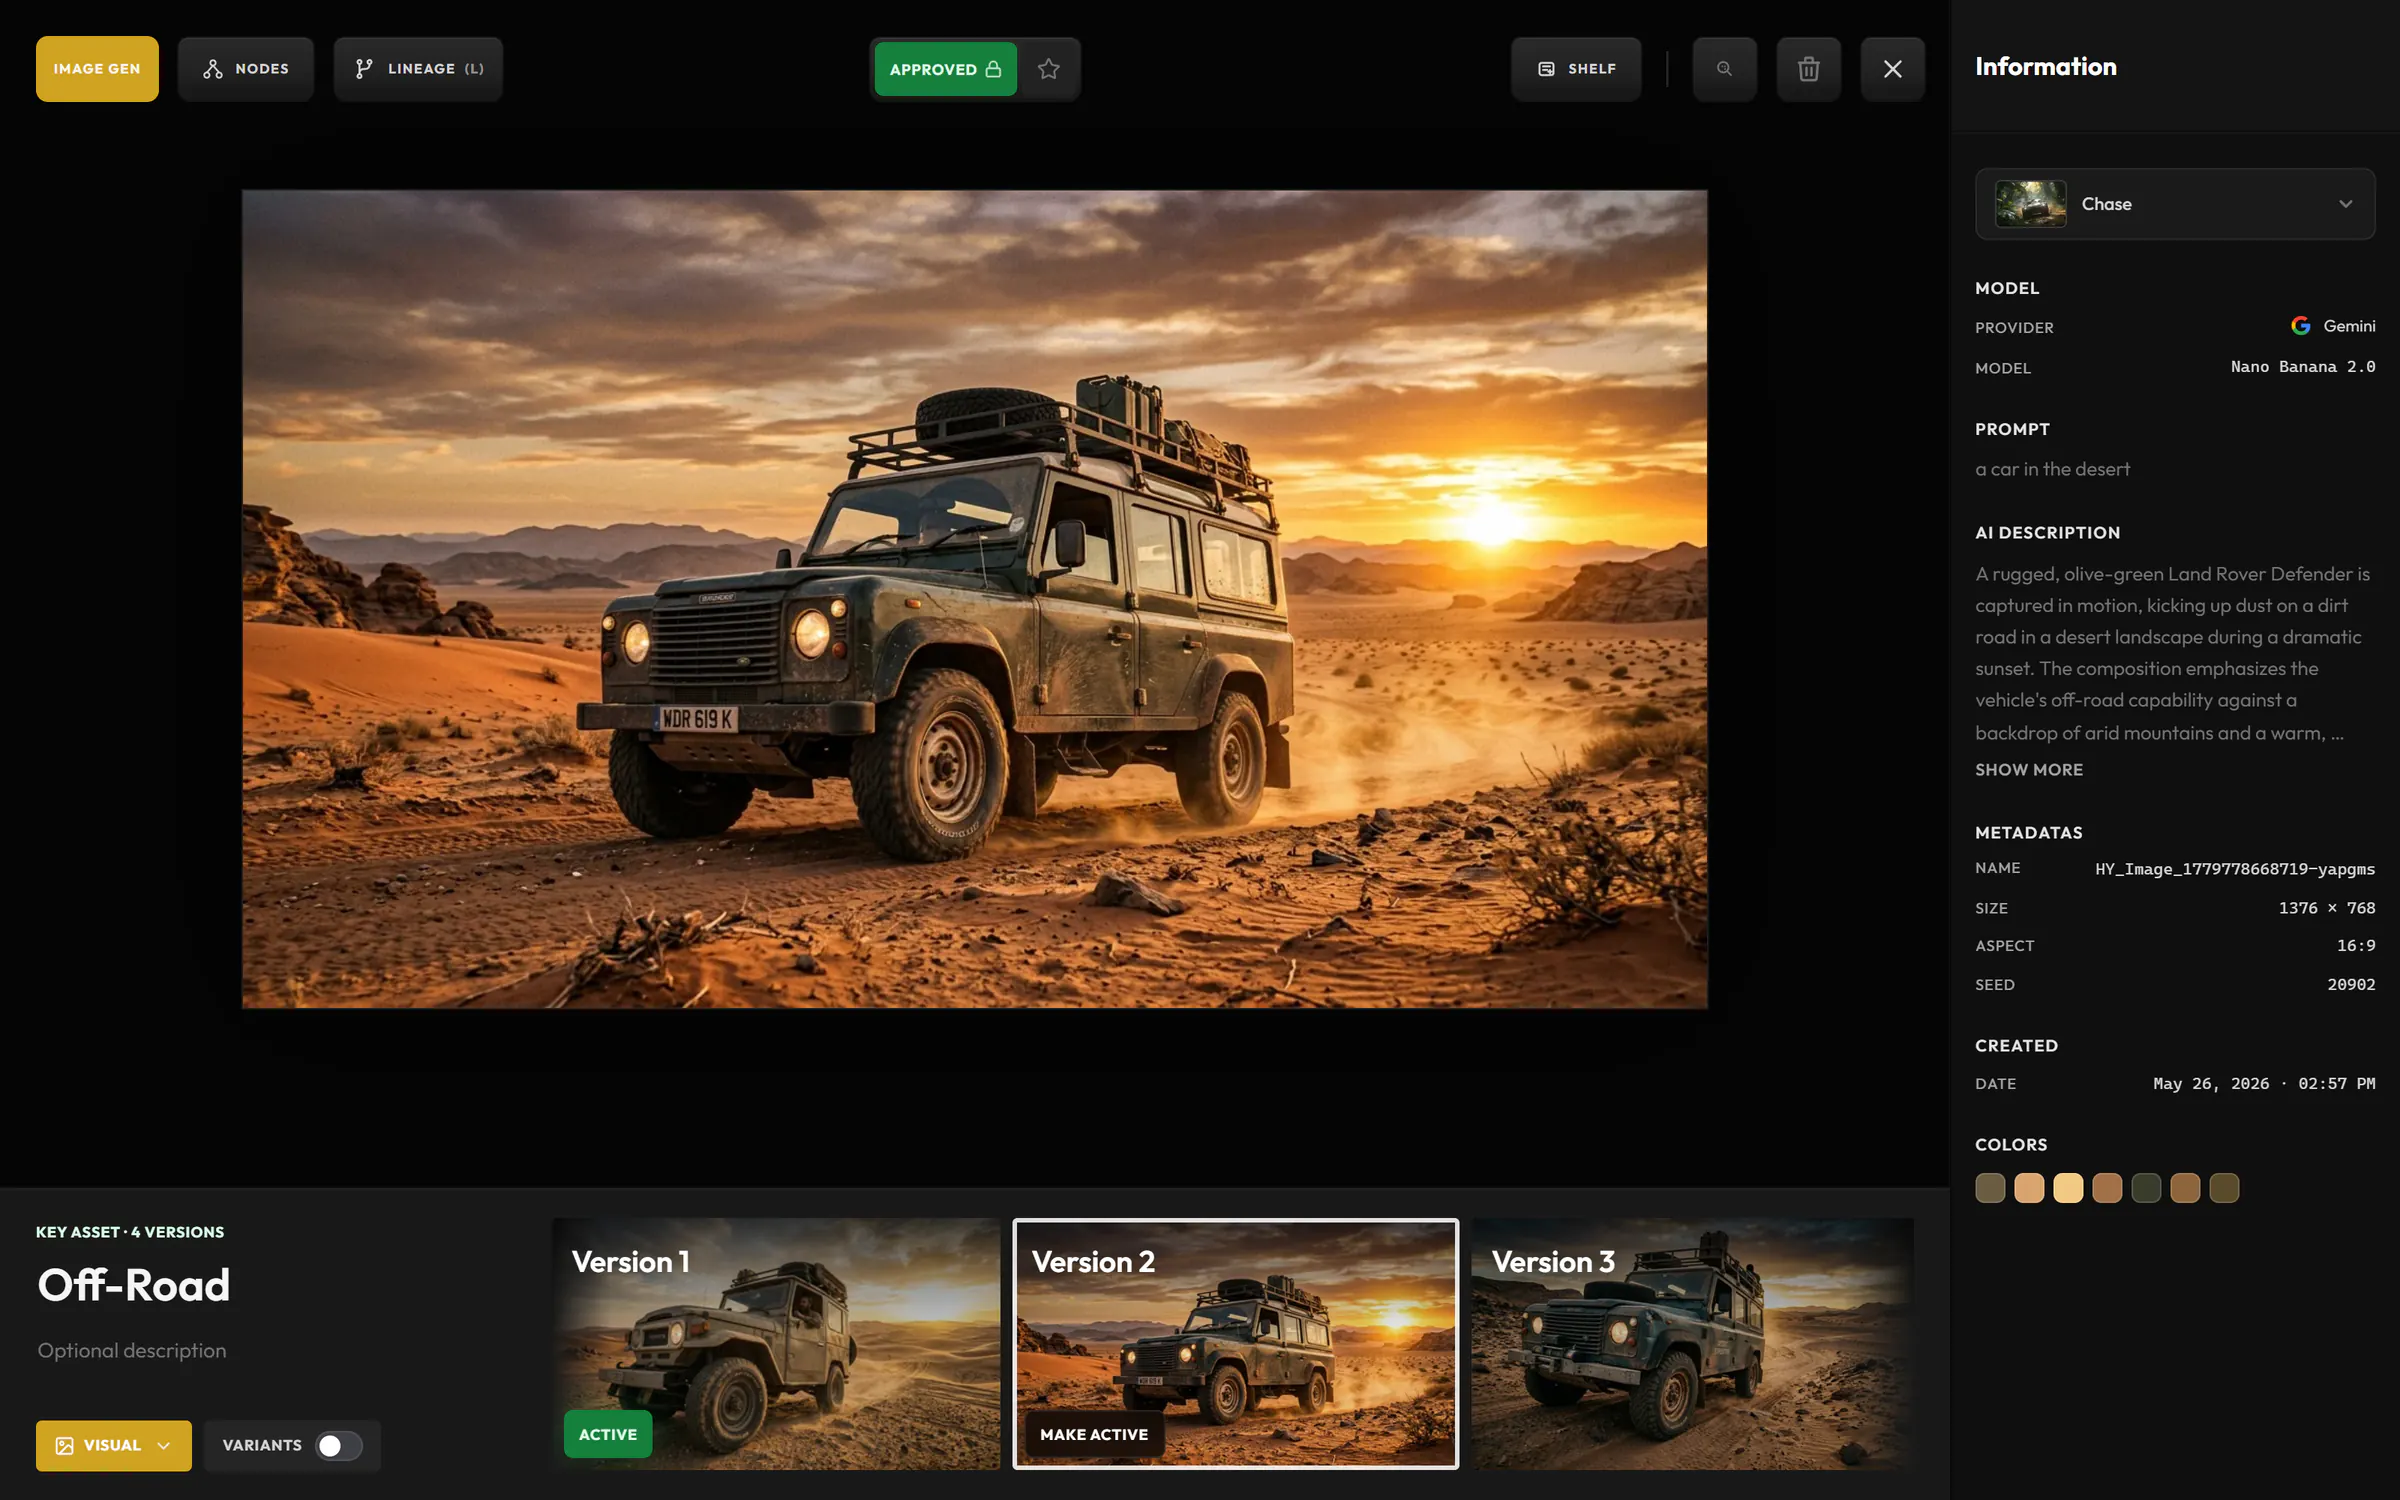
Task: Click the Active badge on Version 1
Action: coord(608,1435)
